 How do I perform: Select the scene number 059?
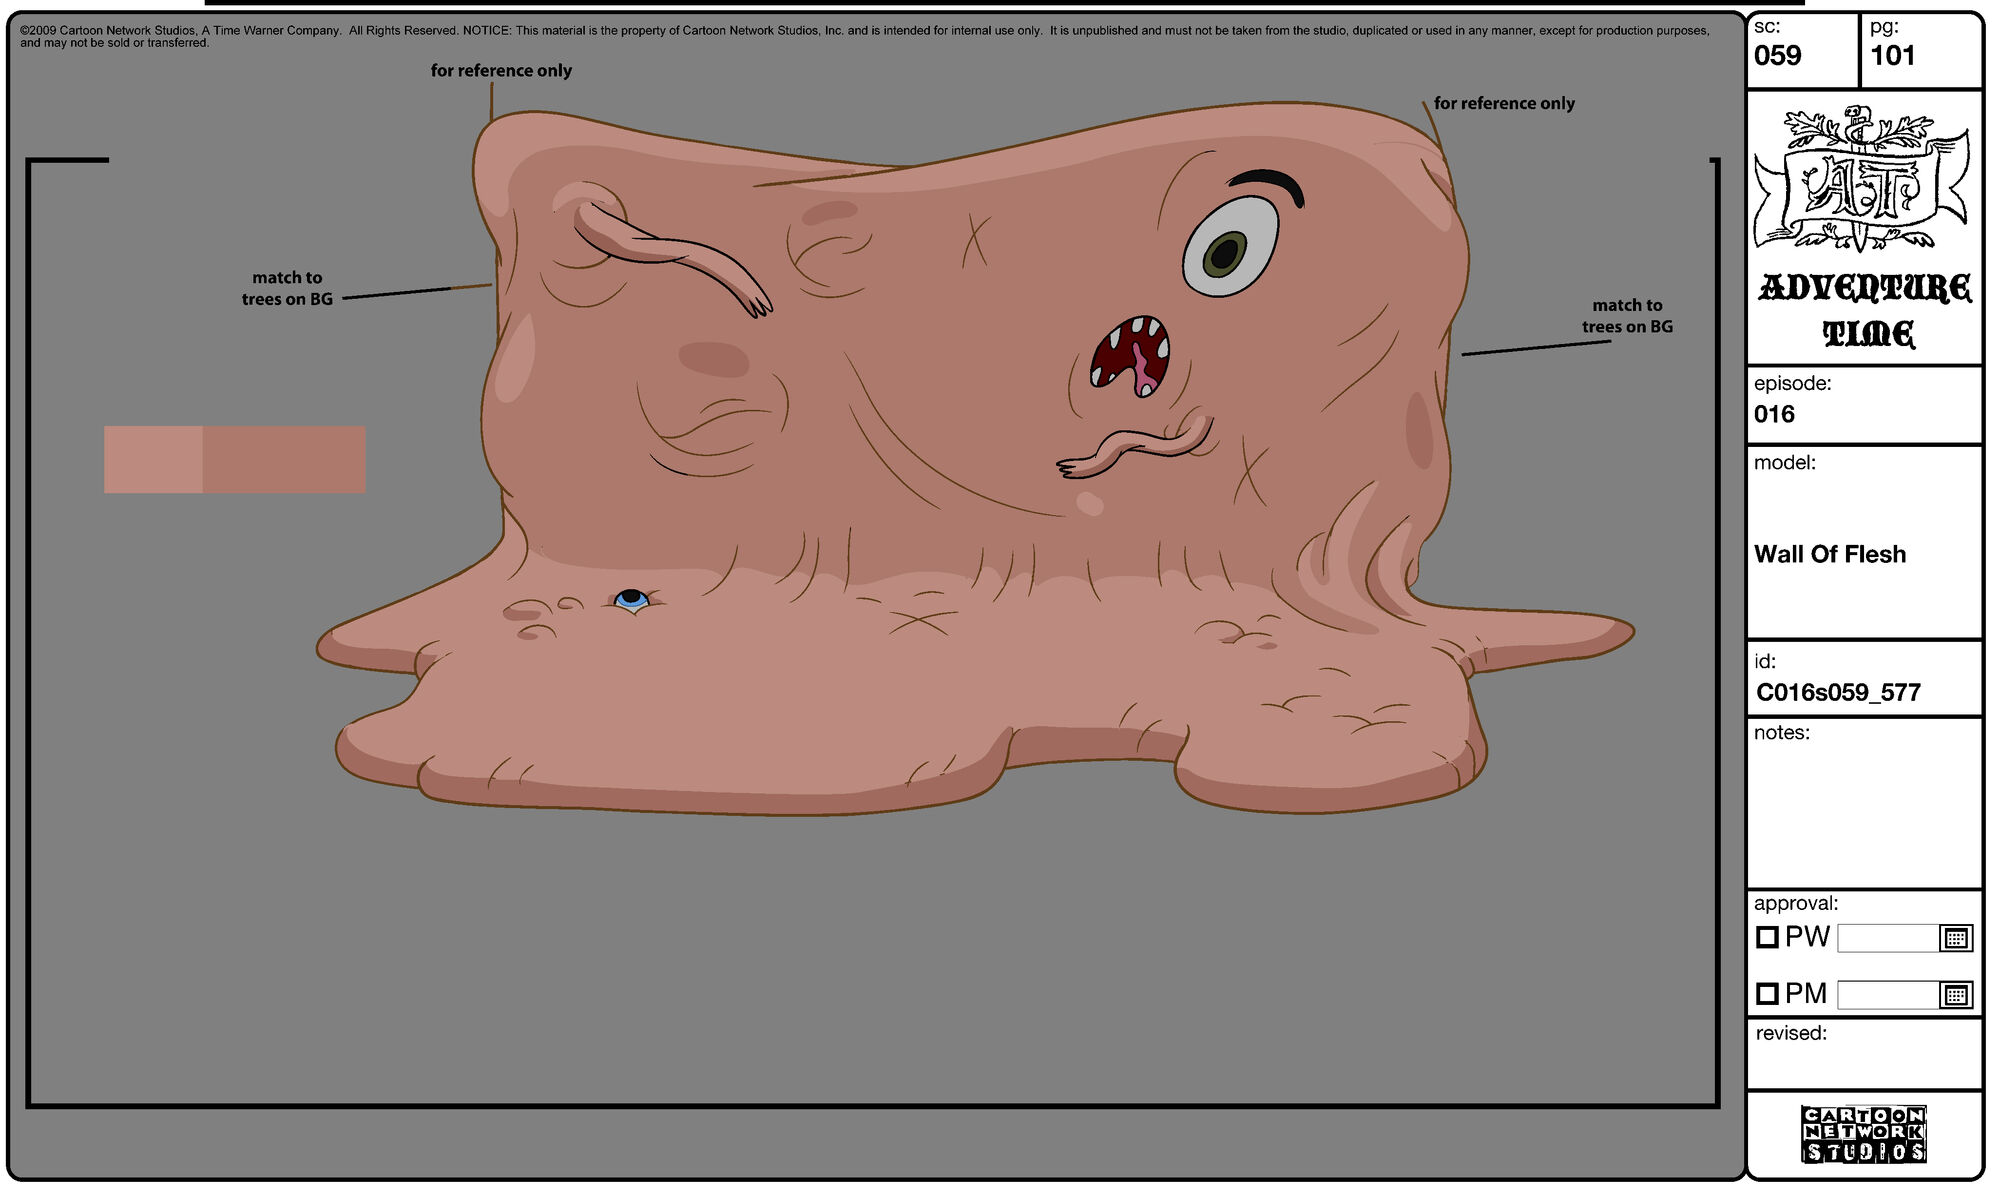[1778, 56]
